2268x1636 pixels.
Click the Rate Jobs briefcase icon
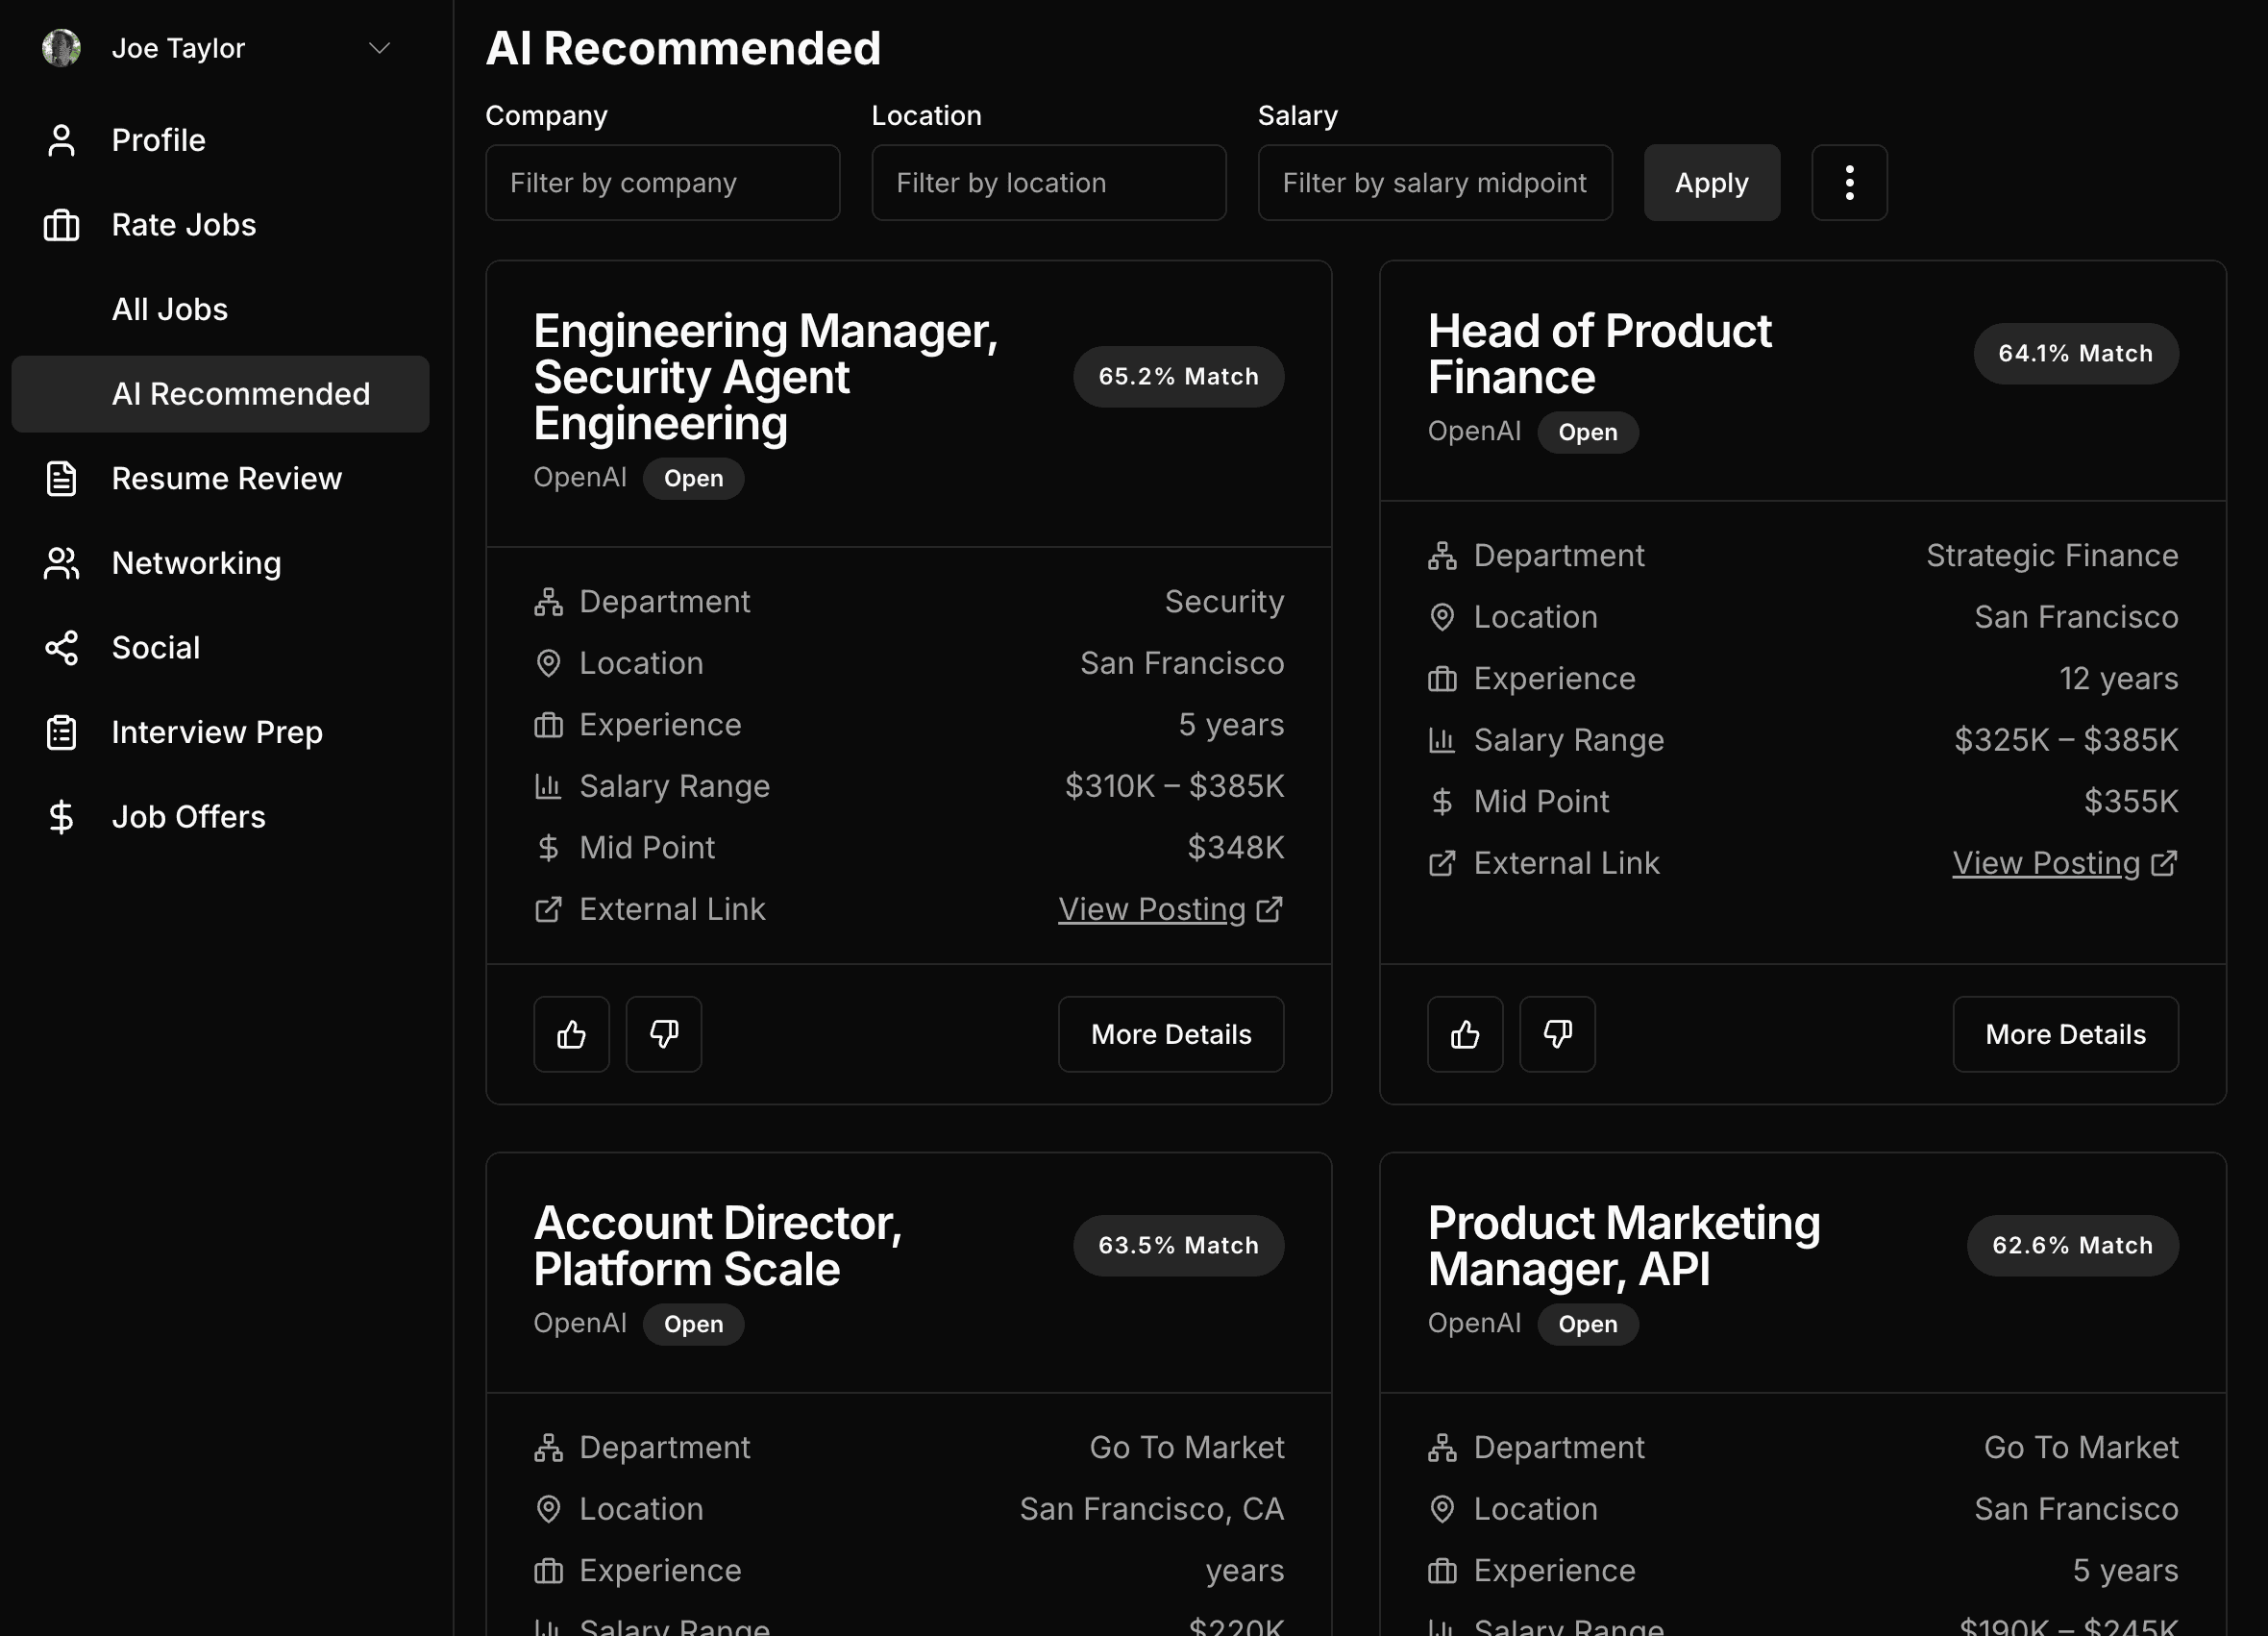61,225
